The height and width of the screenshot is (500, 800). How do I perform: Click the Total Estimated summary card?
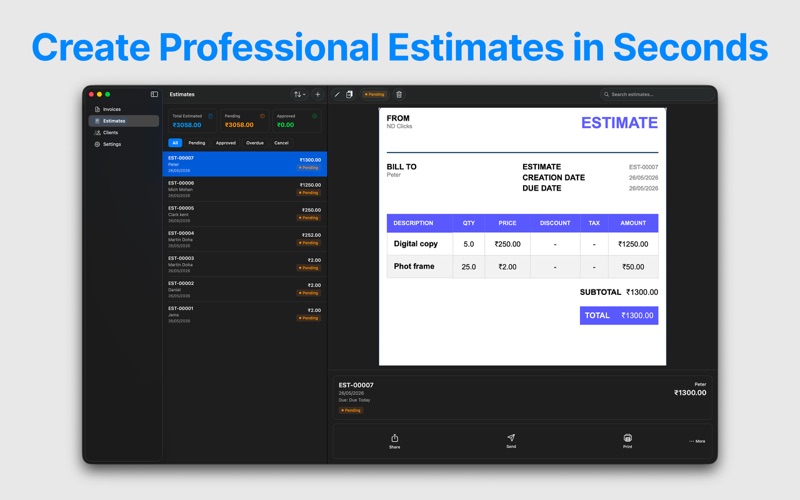pyautogui.click(x=192, y=121)
